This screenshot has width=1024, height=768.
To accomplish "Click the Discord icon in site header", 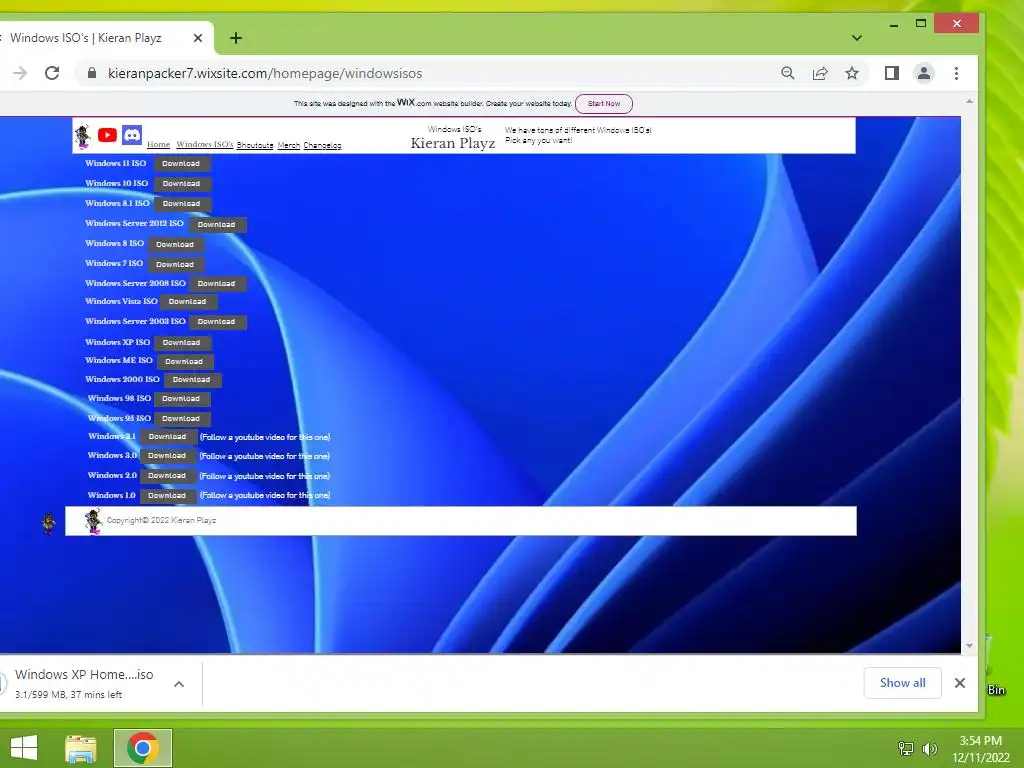I will [132, 135].
